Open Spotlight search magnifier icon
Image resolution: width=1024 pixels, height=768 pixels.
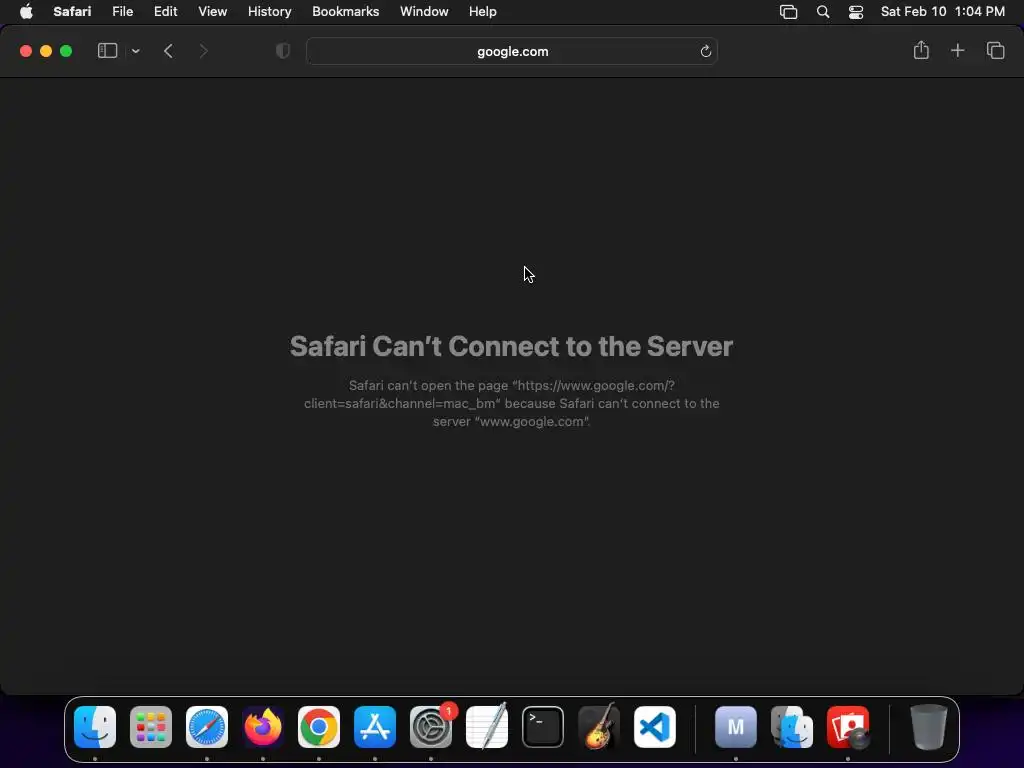(823, 12)
